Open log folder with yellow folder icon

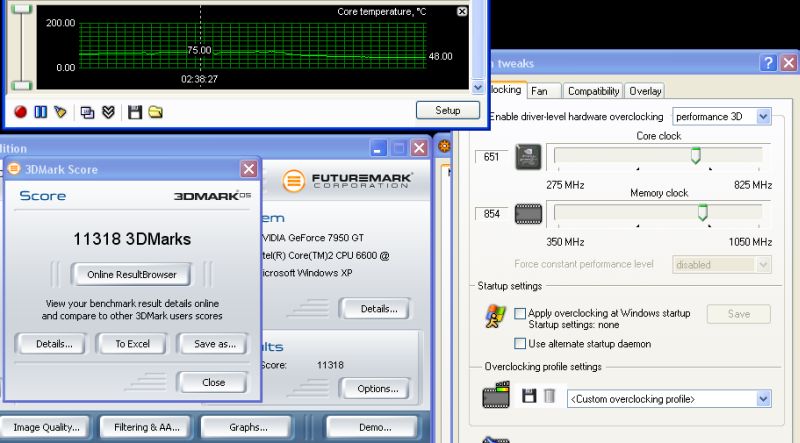point(156,112)
